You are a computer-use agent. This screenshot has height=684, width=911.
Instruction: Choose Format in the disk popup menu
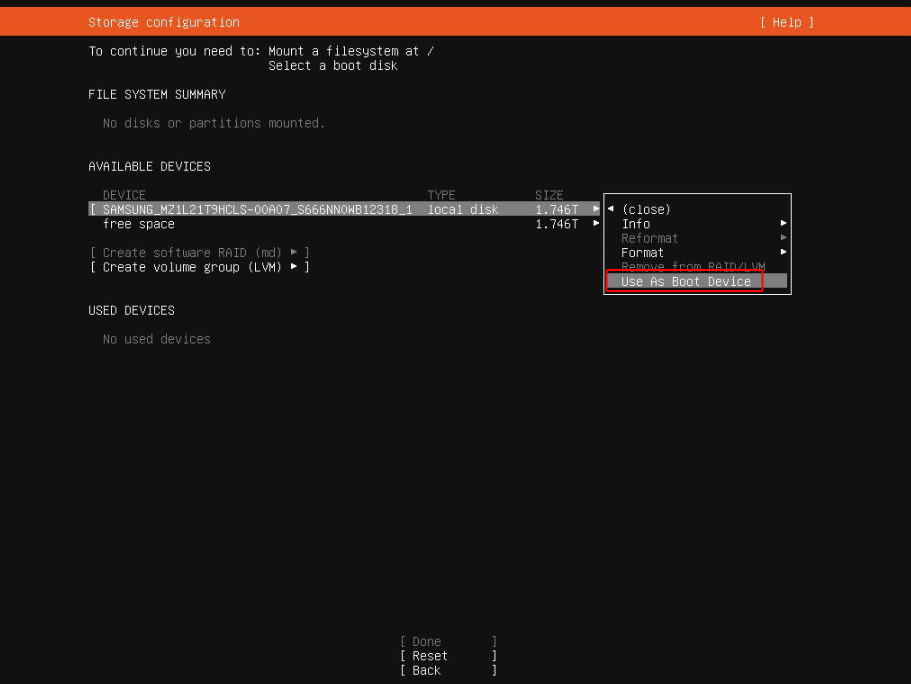pyautogui.click(x=643, y=253)
